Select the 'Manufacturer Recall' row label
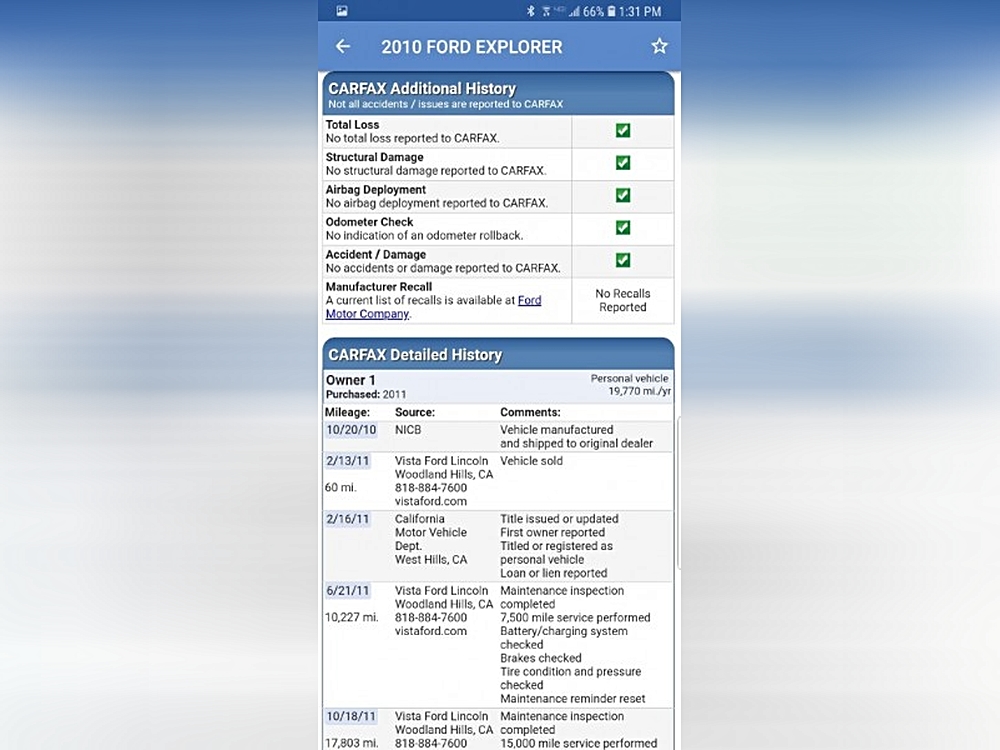This screenshot has height=750, width=1000. (x=379, y=287)
